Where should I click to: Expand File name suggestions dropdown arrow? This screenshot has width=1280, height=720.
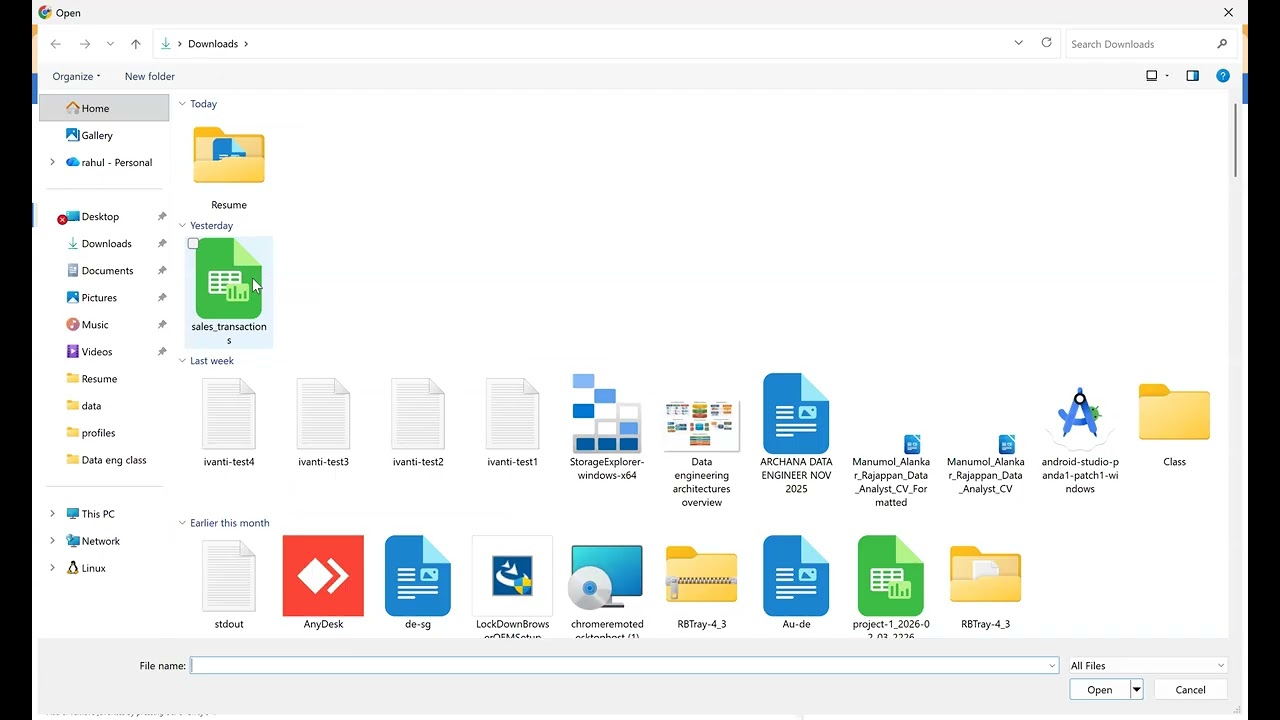(1052, 666)
